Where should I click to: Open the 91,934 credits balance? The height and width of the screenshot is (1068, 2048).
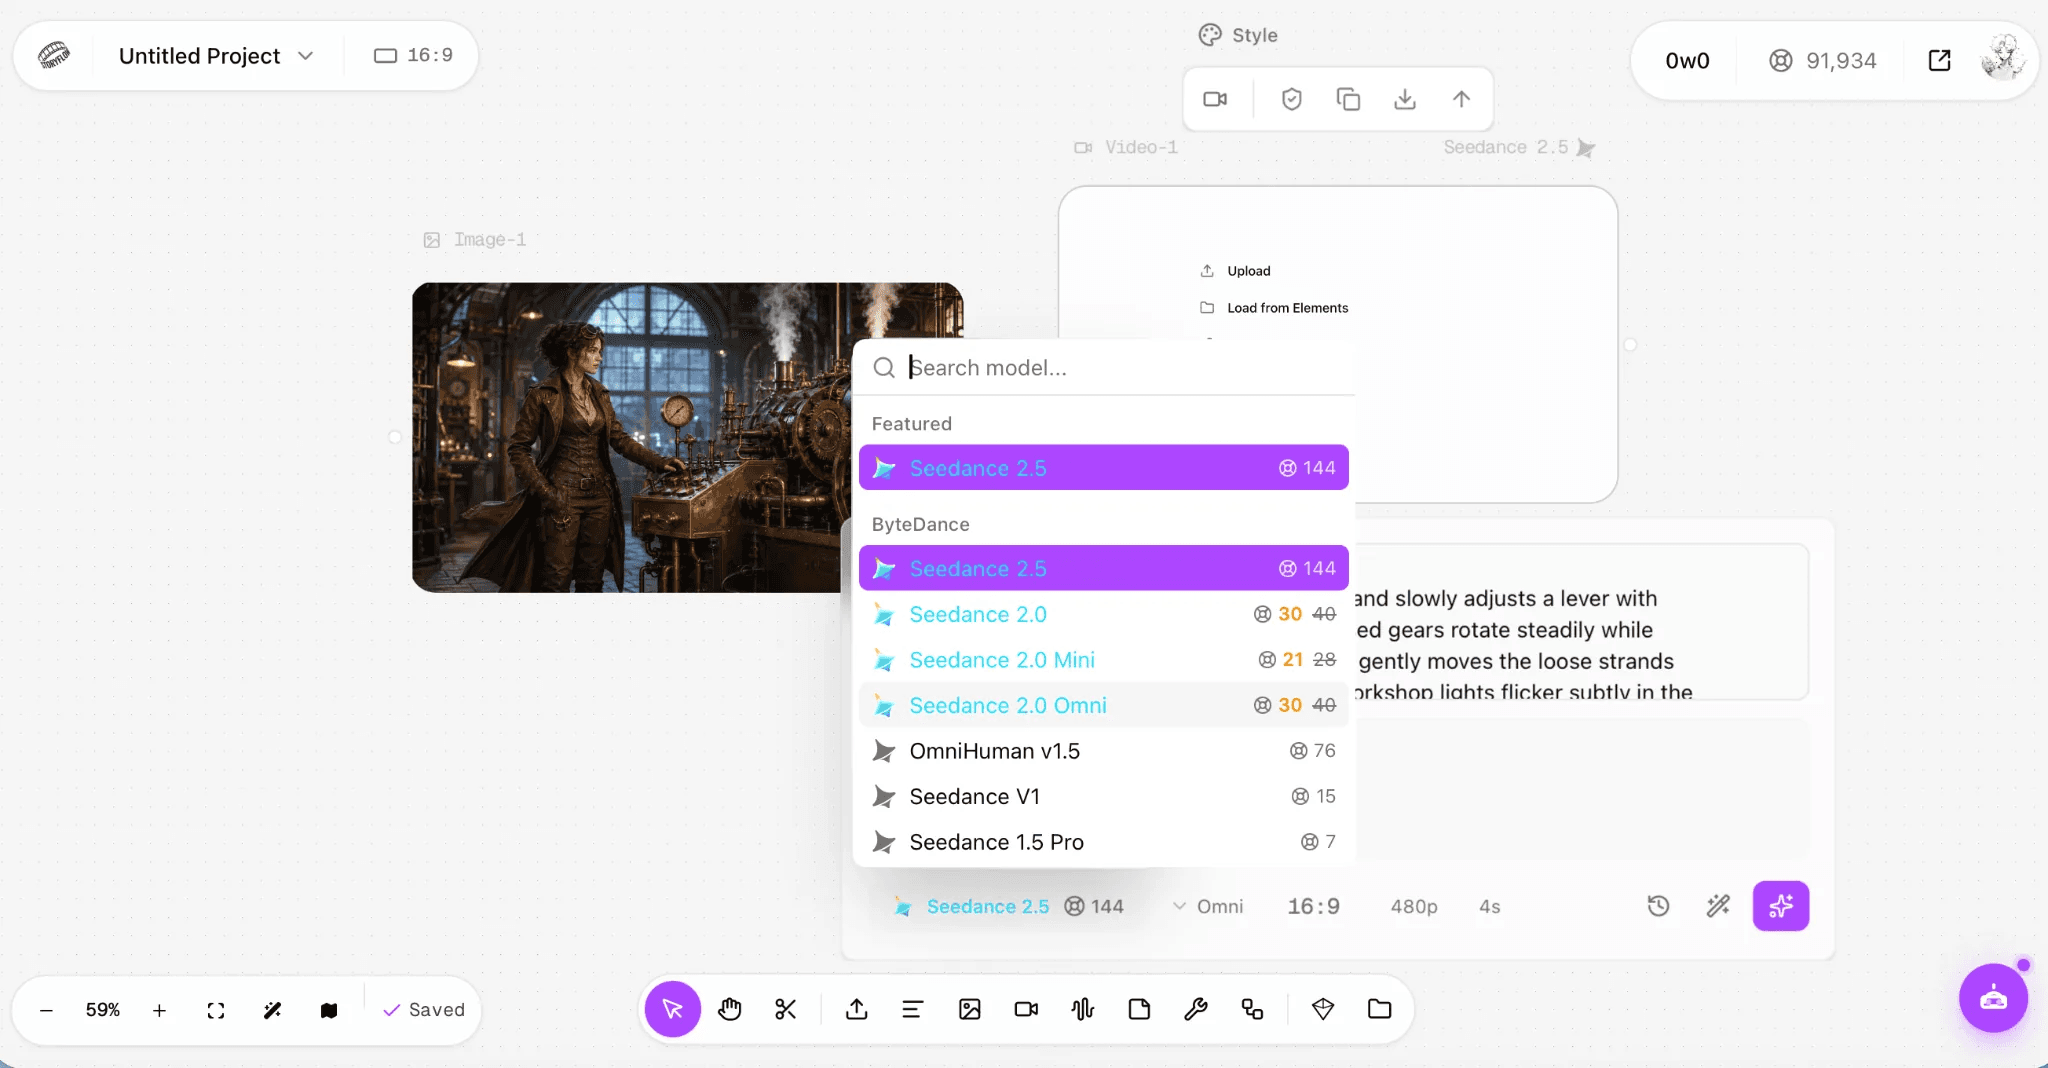click(1822, 61)
